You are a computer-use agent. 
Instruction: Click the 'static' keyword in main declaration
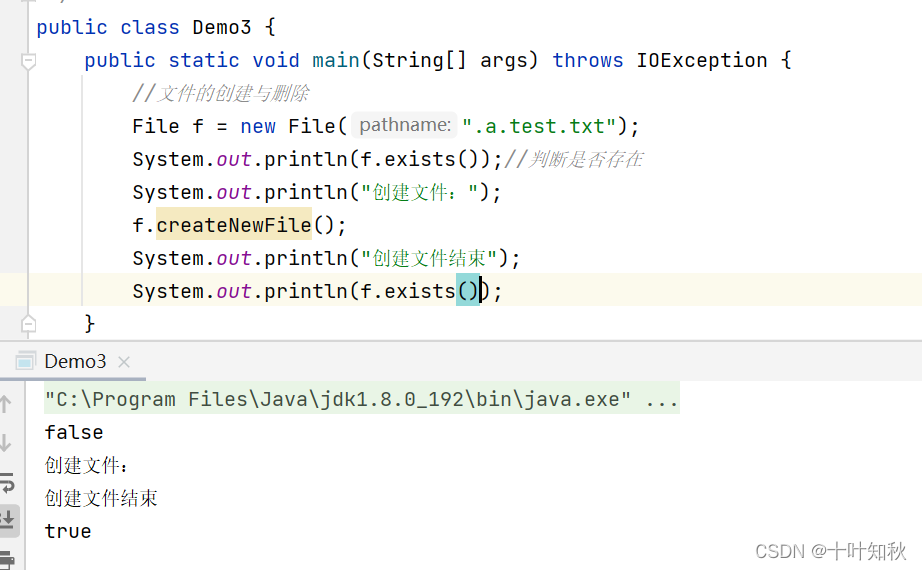203,61
